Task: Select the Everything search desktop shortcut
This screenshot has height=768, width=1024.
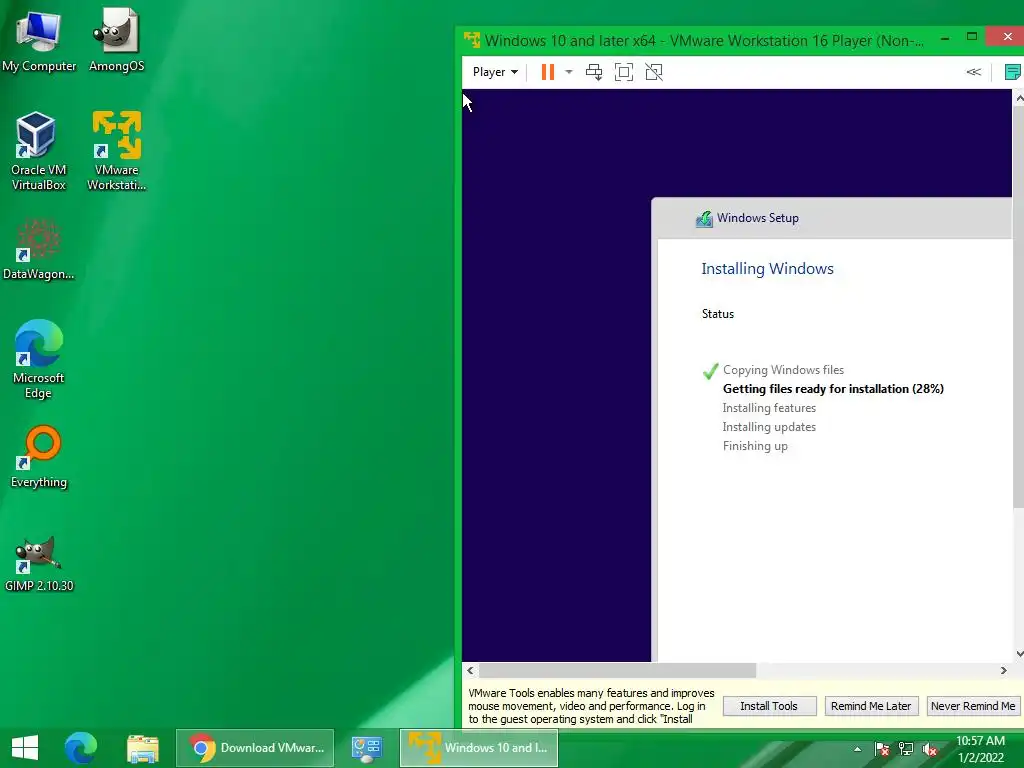Action: click(39, 457)
